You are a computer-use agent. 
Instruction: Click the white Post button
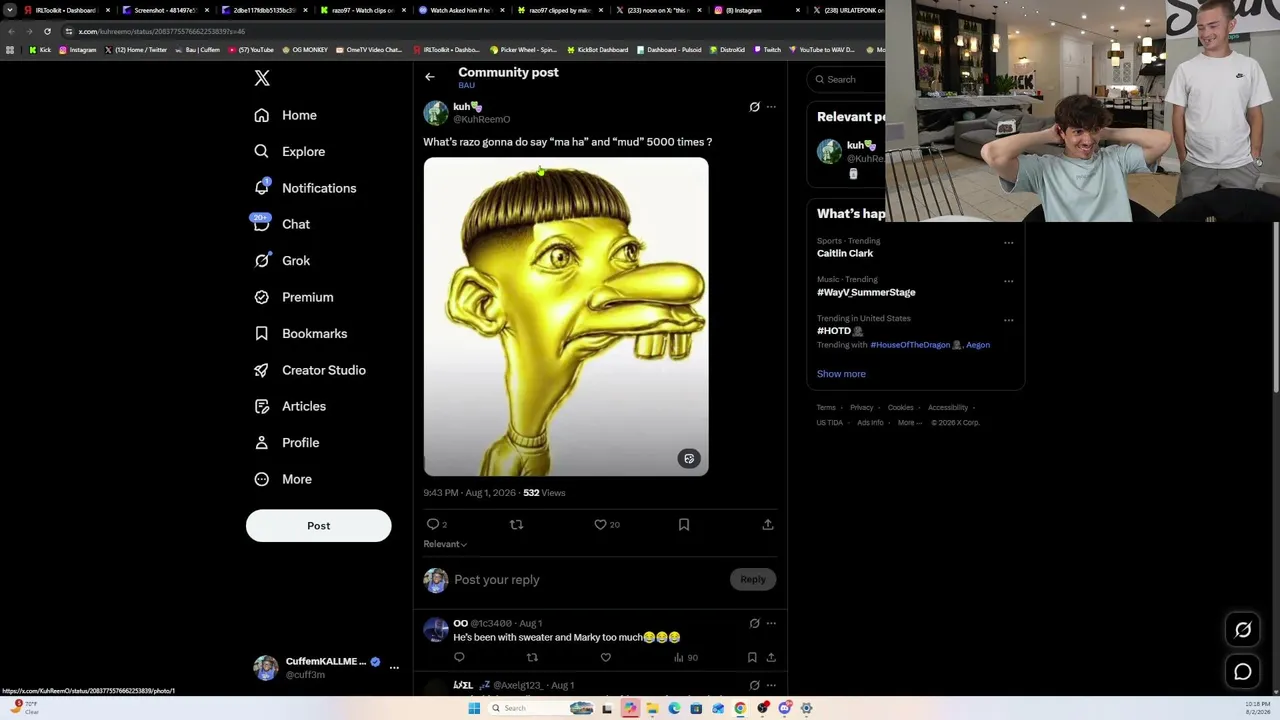[318, 526]
